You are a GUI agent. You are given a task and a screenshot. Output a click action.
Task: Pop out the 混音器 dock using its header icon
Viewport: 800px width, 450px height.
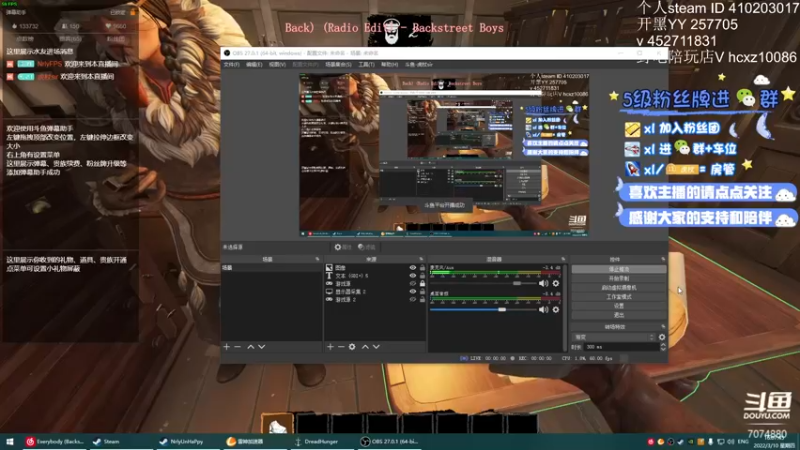point(563,259)
